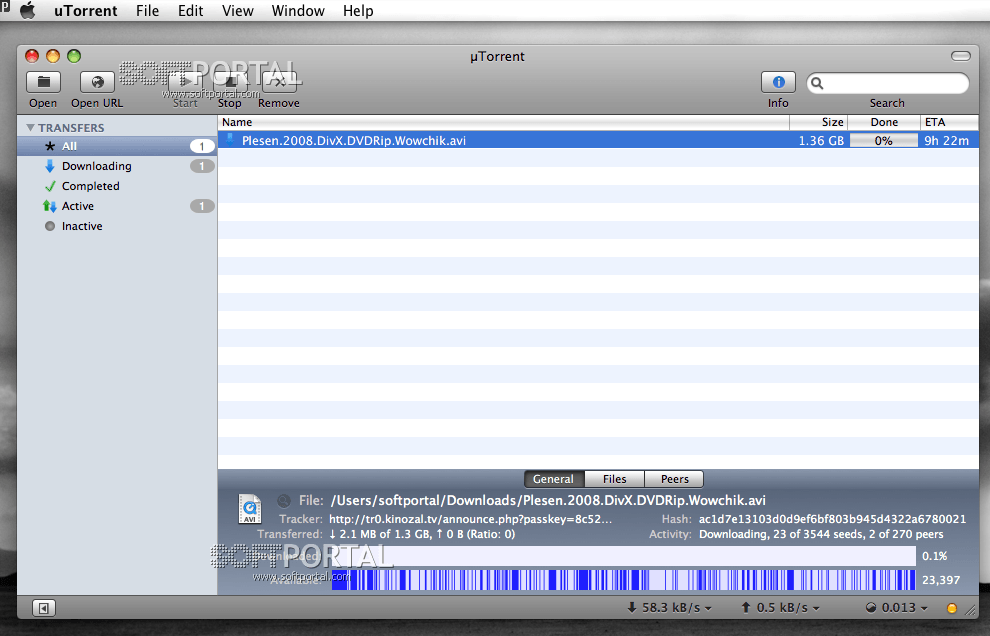Click the search magnifier icon
Image resolution: width=990 pixels, height=636 pixels.
coord(817,83)
